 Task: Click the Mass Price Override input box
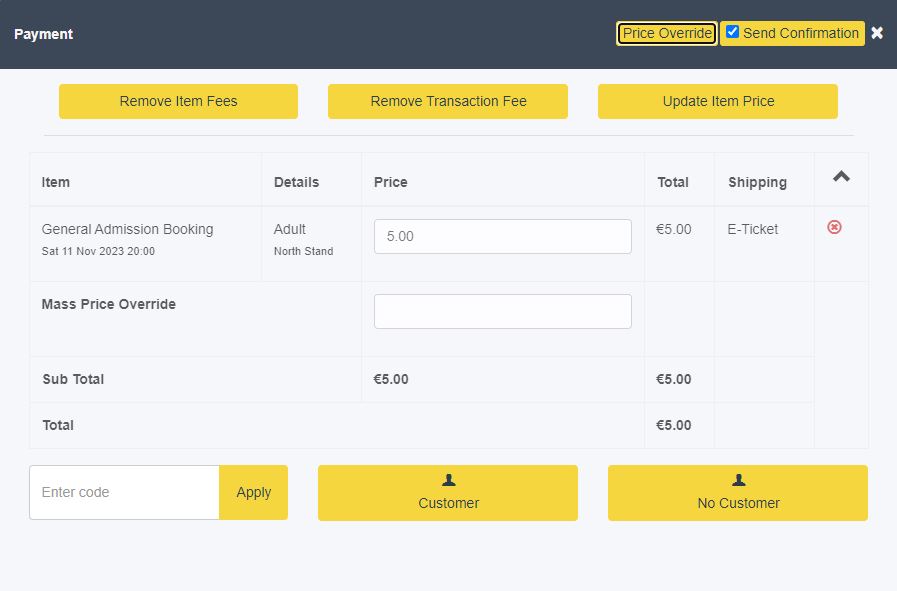503,311
